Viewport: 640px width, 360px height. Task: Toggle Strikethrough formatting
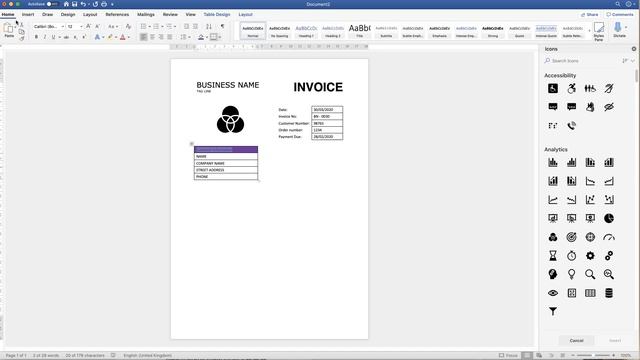(66, 37)
